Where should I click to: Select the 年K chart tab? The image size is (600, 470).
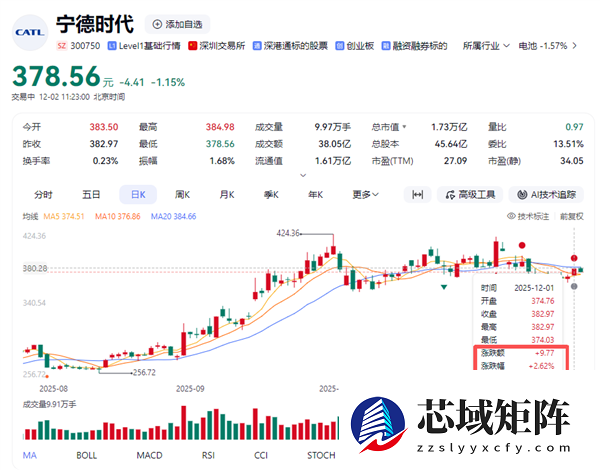coord(316,195)
